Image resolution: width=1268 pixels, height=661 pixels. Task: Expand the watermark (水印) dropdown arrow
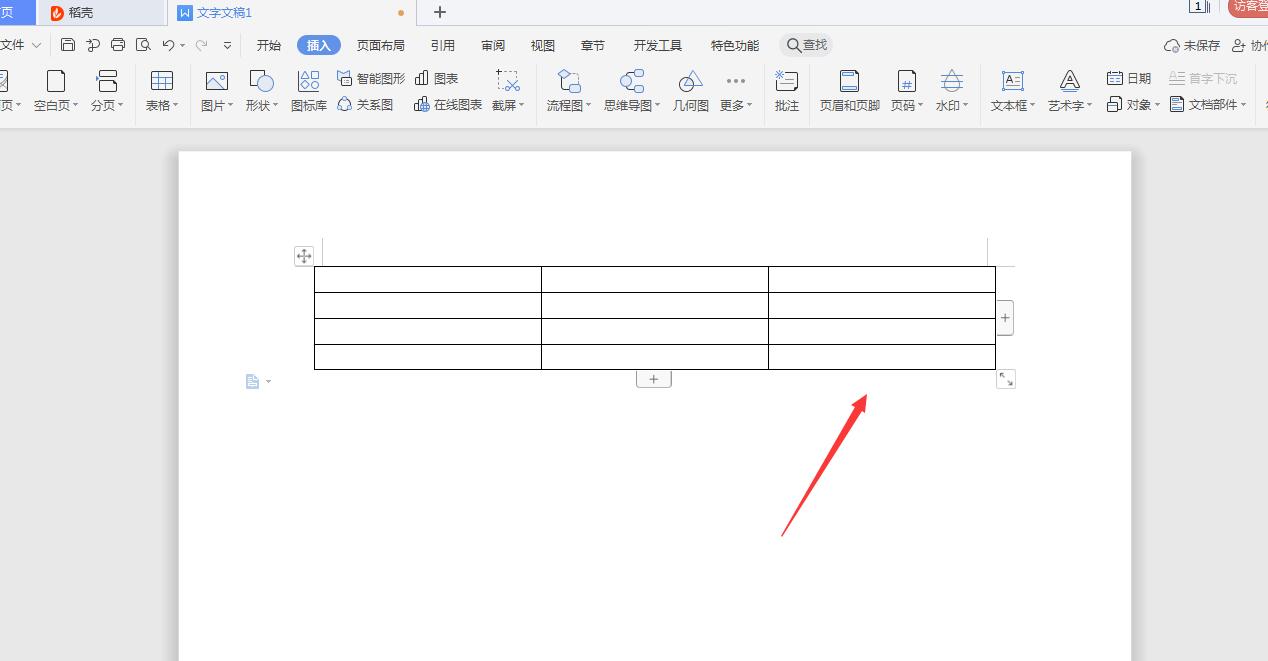pyautogui.click(x=965, y=106)
